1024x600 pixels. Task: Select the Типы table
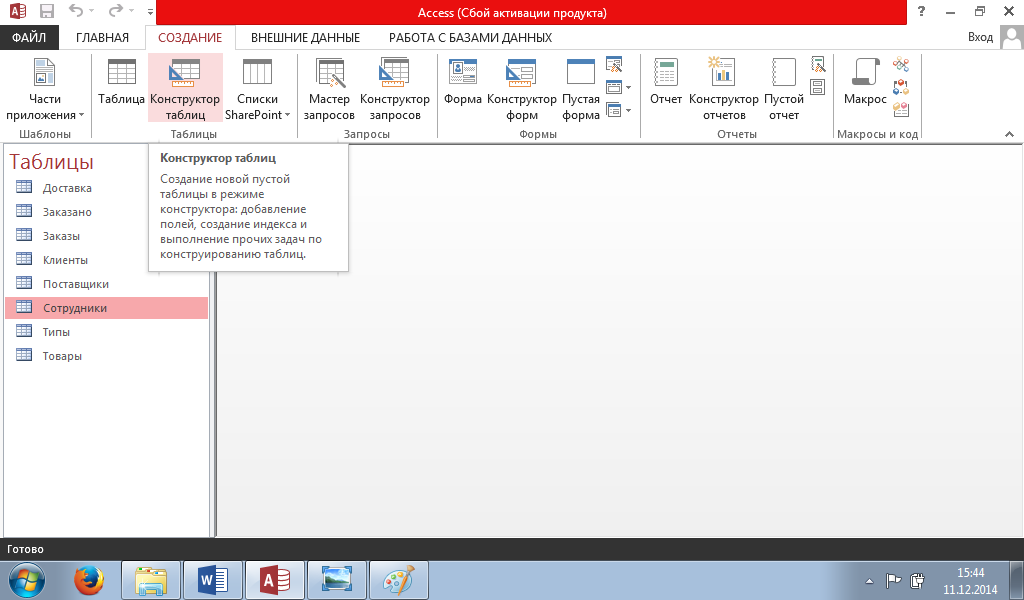(x=106, y=332)
